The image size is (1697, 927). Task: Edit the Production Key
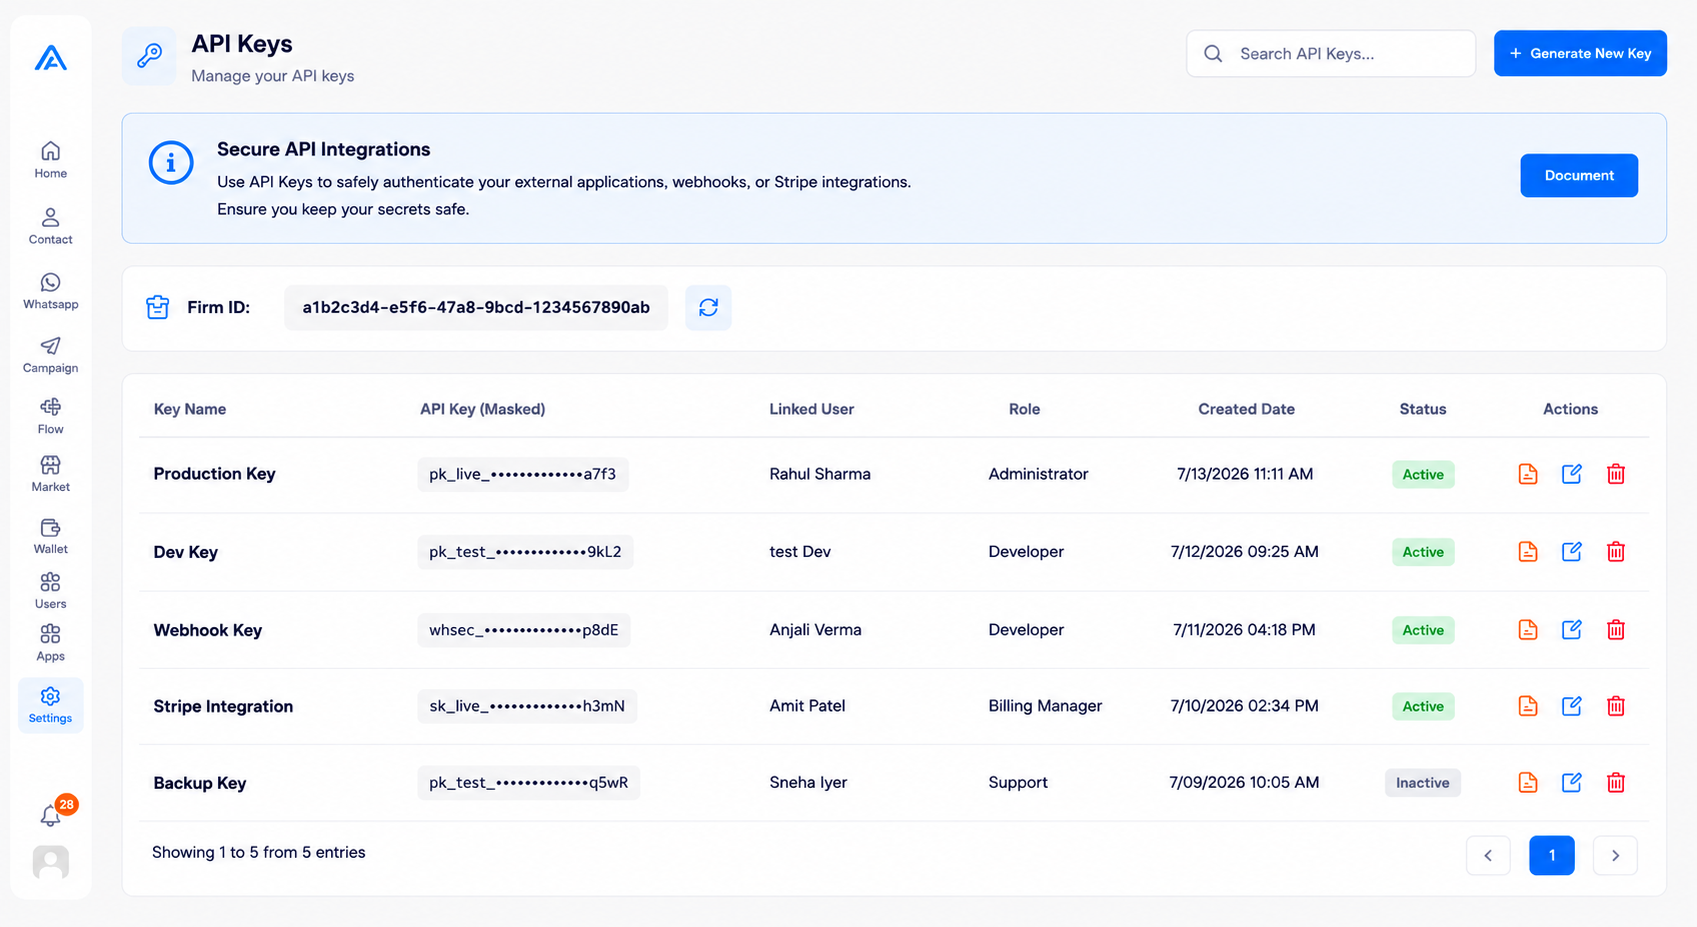(x=1571, y=474)
